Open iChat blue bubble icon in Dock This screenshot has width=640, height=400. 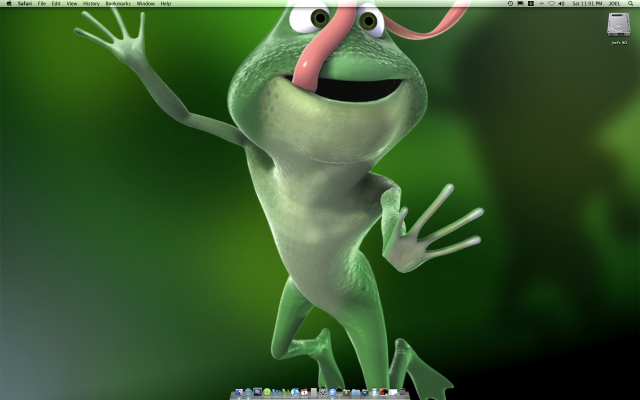(x=332, y=392)
